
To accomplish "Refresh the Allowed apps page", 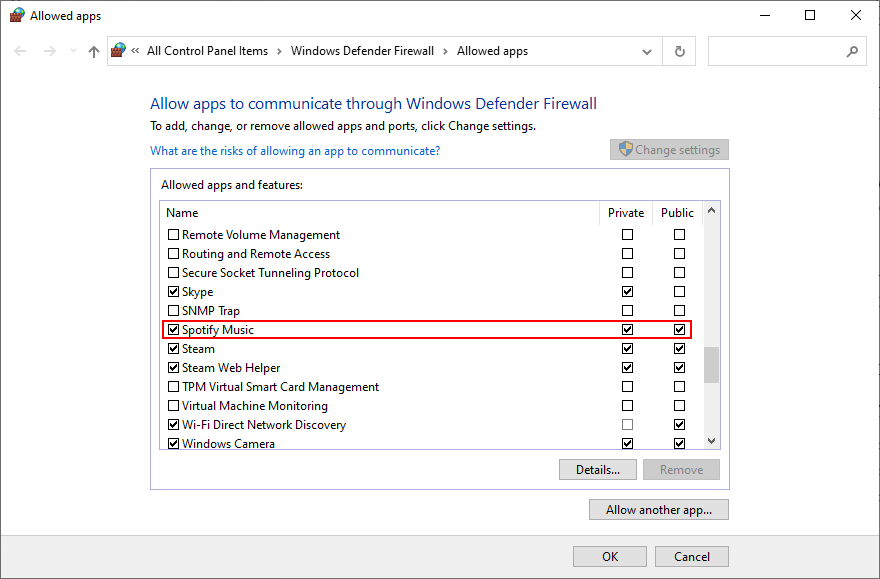I will (680, 51).
